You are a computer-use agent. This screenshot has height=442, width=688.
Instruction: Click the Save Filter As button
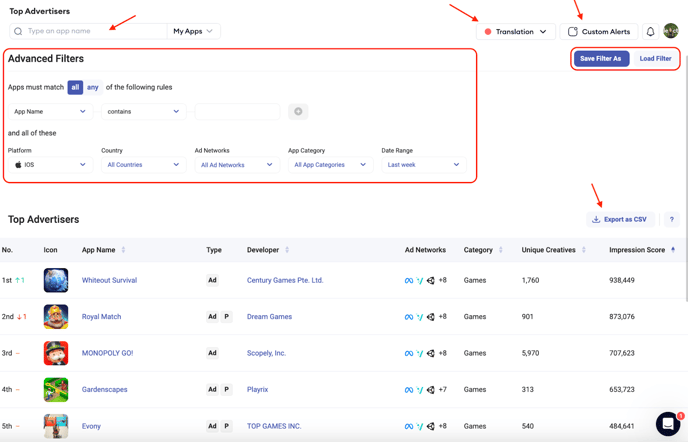pyautogui.click(x=601, y=58)
